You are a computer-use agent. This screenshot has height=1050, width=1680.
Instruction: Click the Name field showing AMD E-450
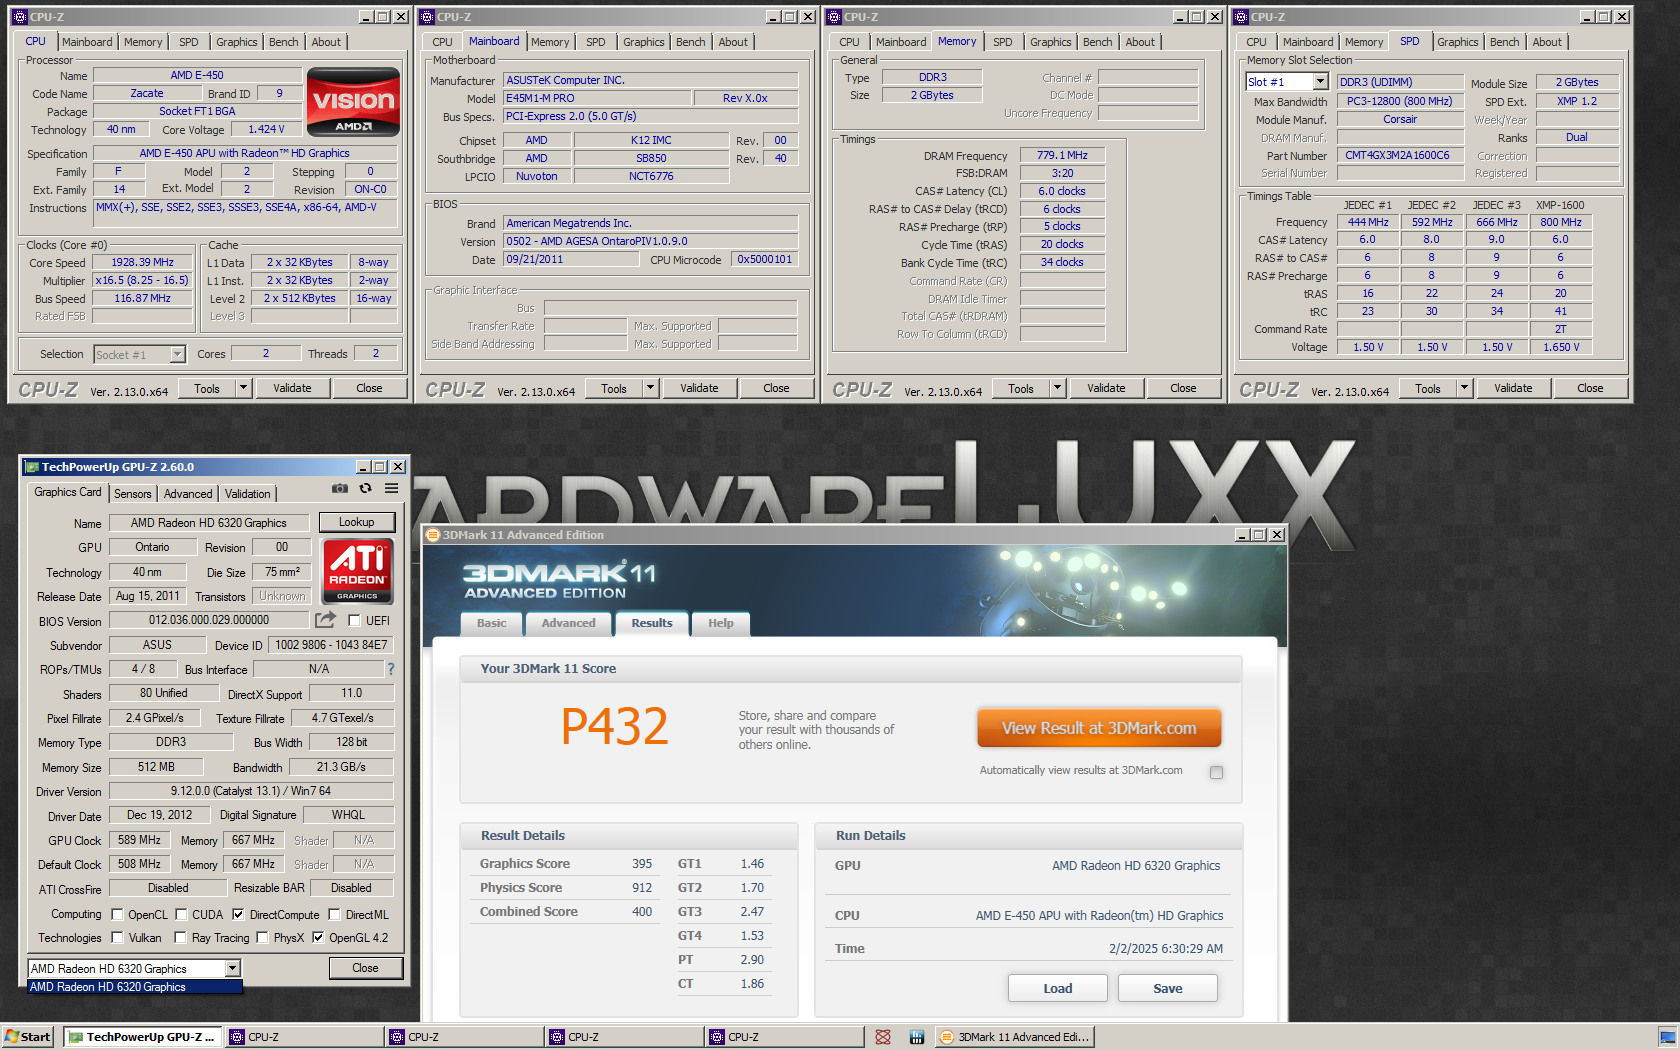click(197, 75)
